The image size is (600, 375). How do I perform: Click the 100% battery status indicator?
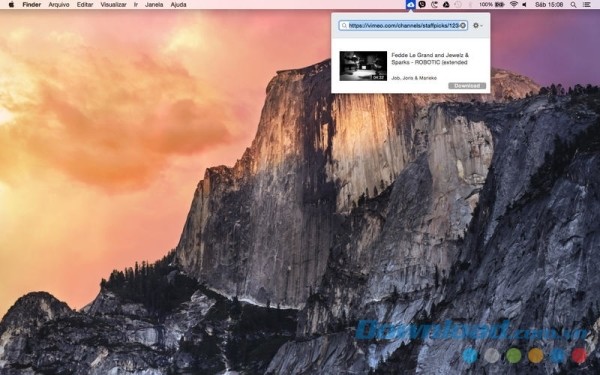pyautogui.click(x=492, y=5)
